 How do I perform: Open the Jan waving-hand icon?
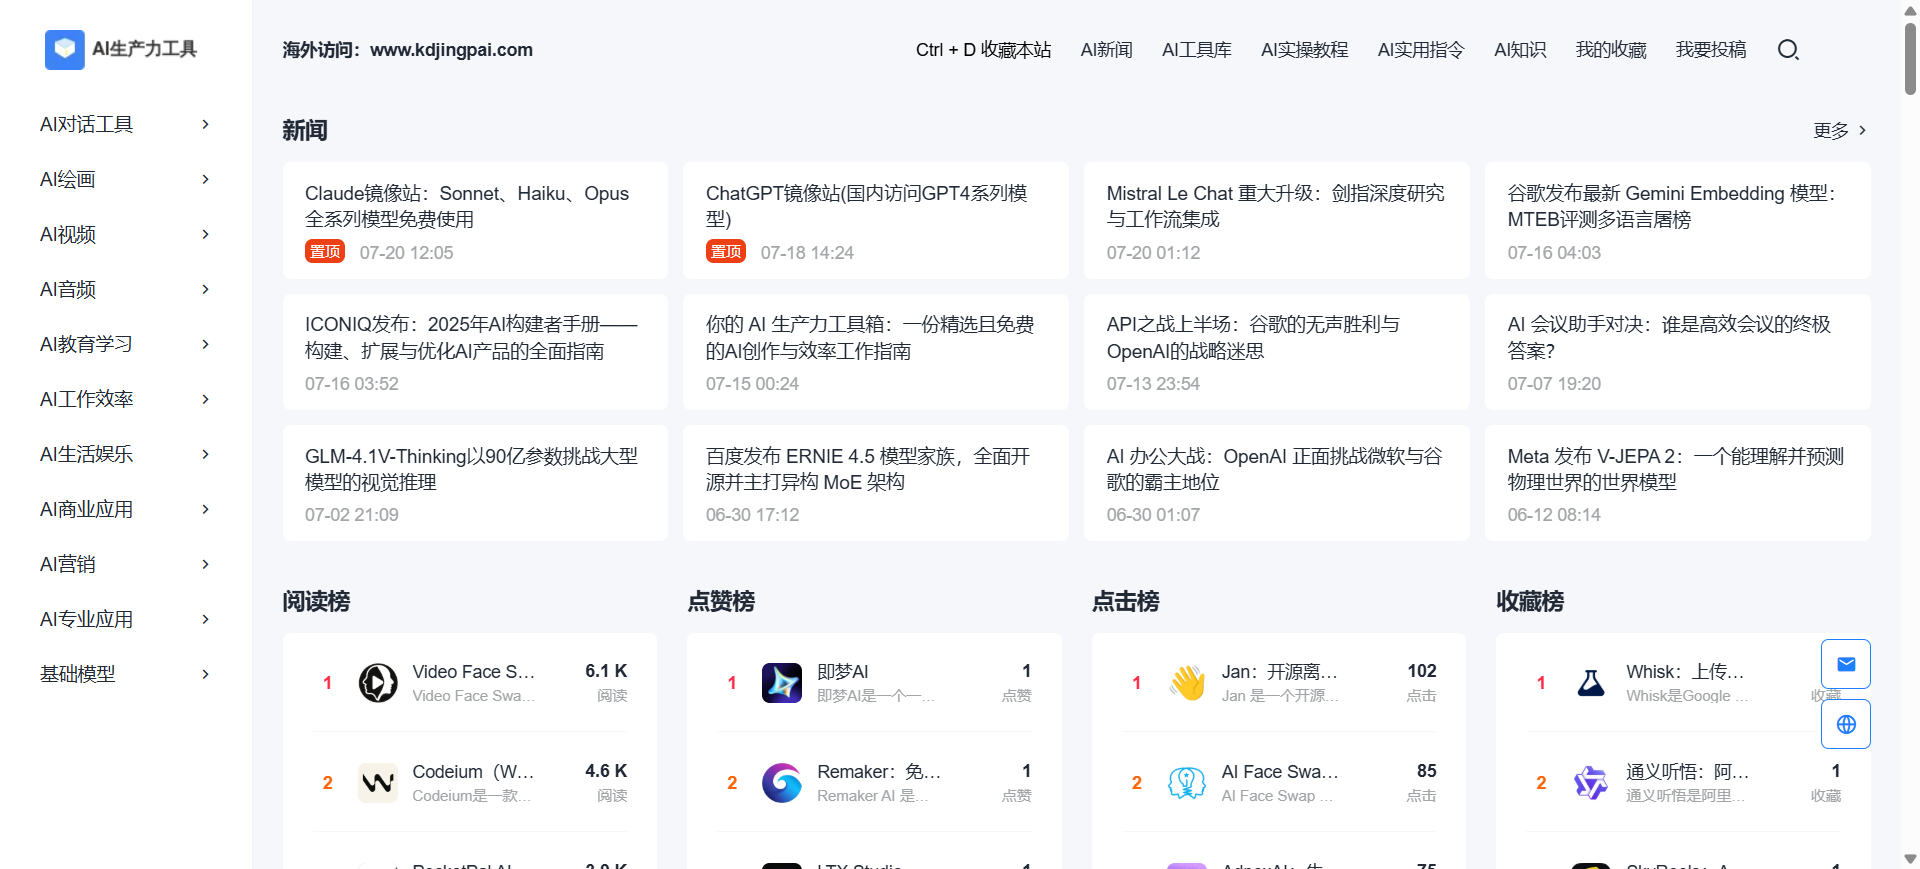[x=1187, y=683]
